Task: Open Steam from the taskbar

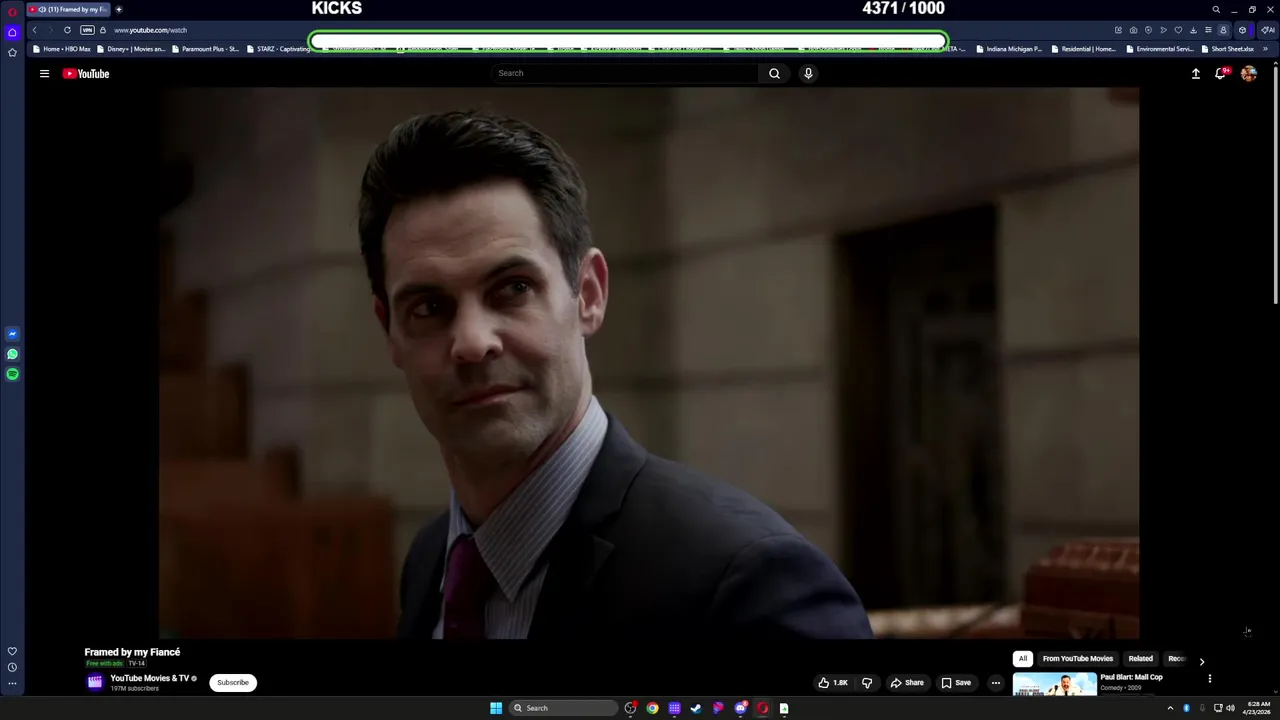Action: coord(696,708)
